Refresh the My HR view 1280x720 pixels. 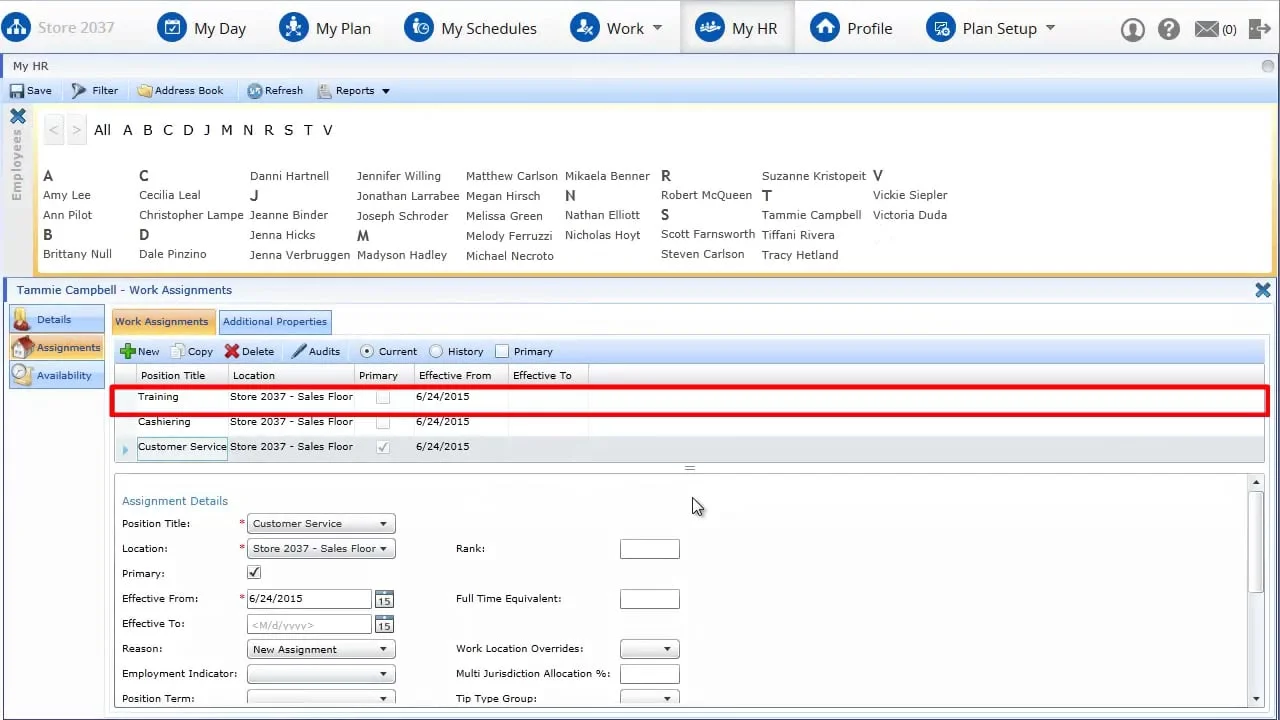pos(275,90)
